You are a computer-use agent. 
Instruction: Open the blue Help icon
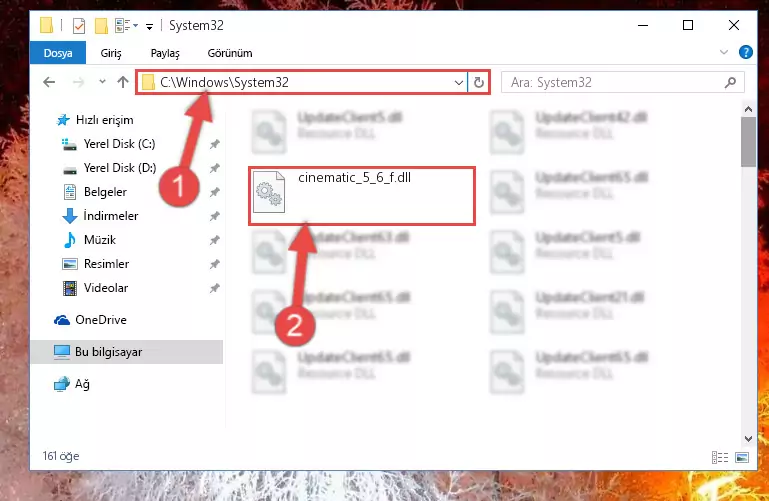tap(745, 52)
